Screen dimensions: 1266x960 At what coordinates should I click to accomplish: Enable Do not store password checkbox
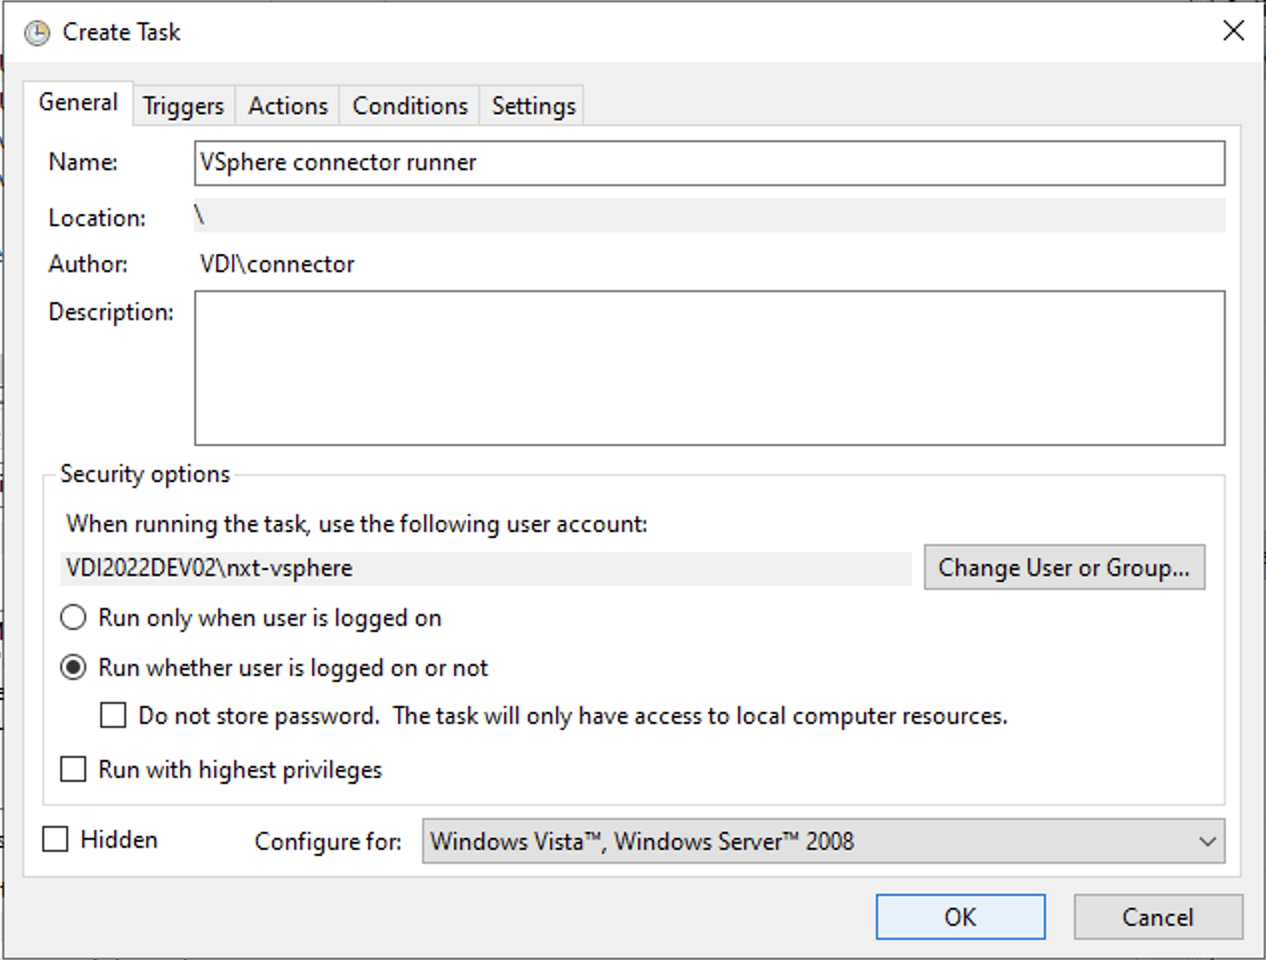(114, 716)
